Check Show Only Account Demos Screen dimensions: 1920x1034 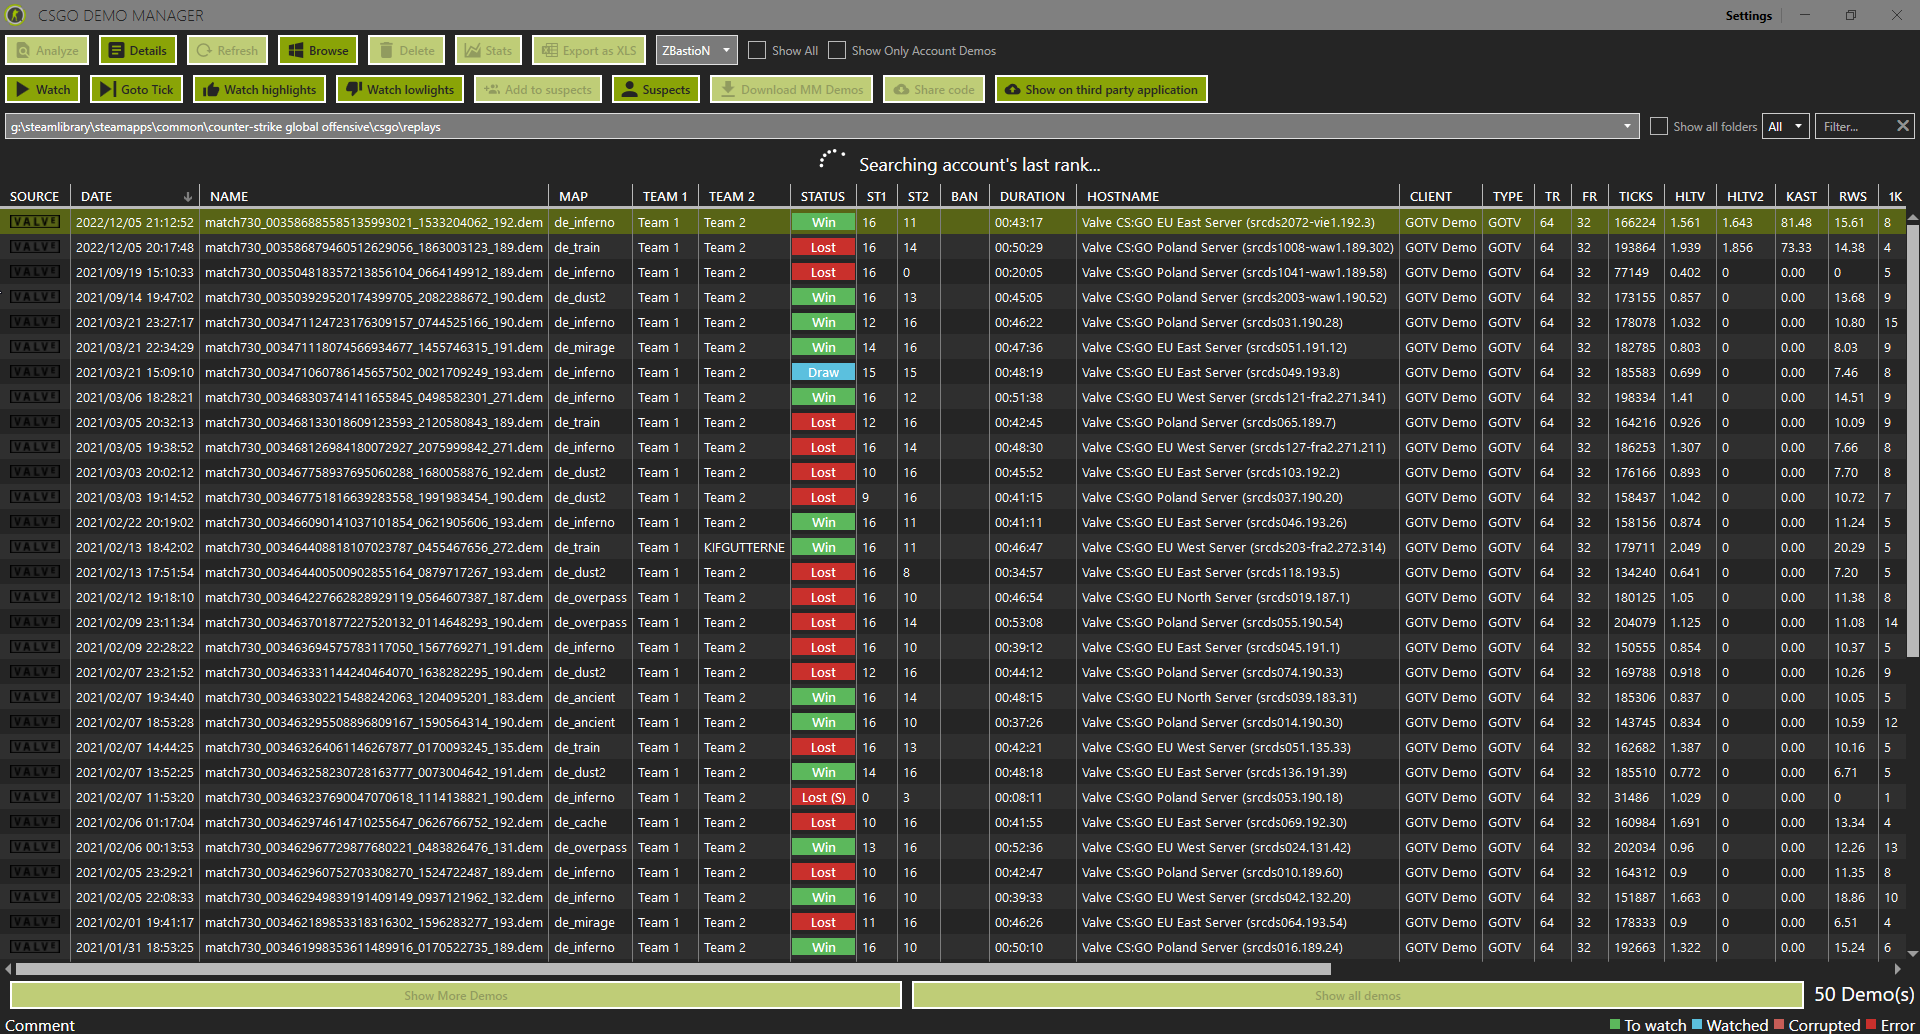(836, 50)
